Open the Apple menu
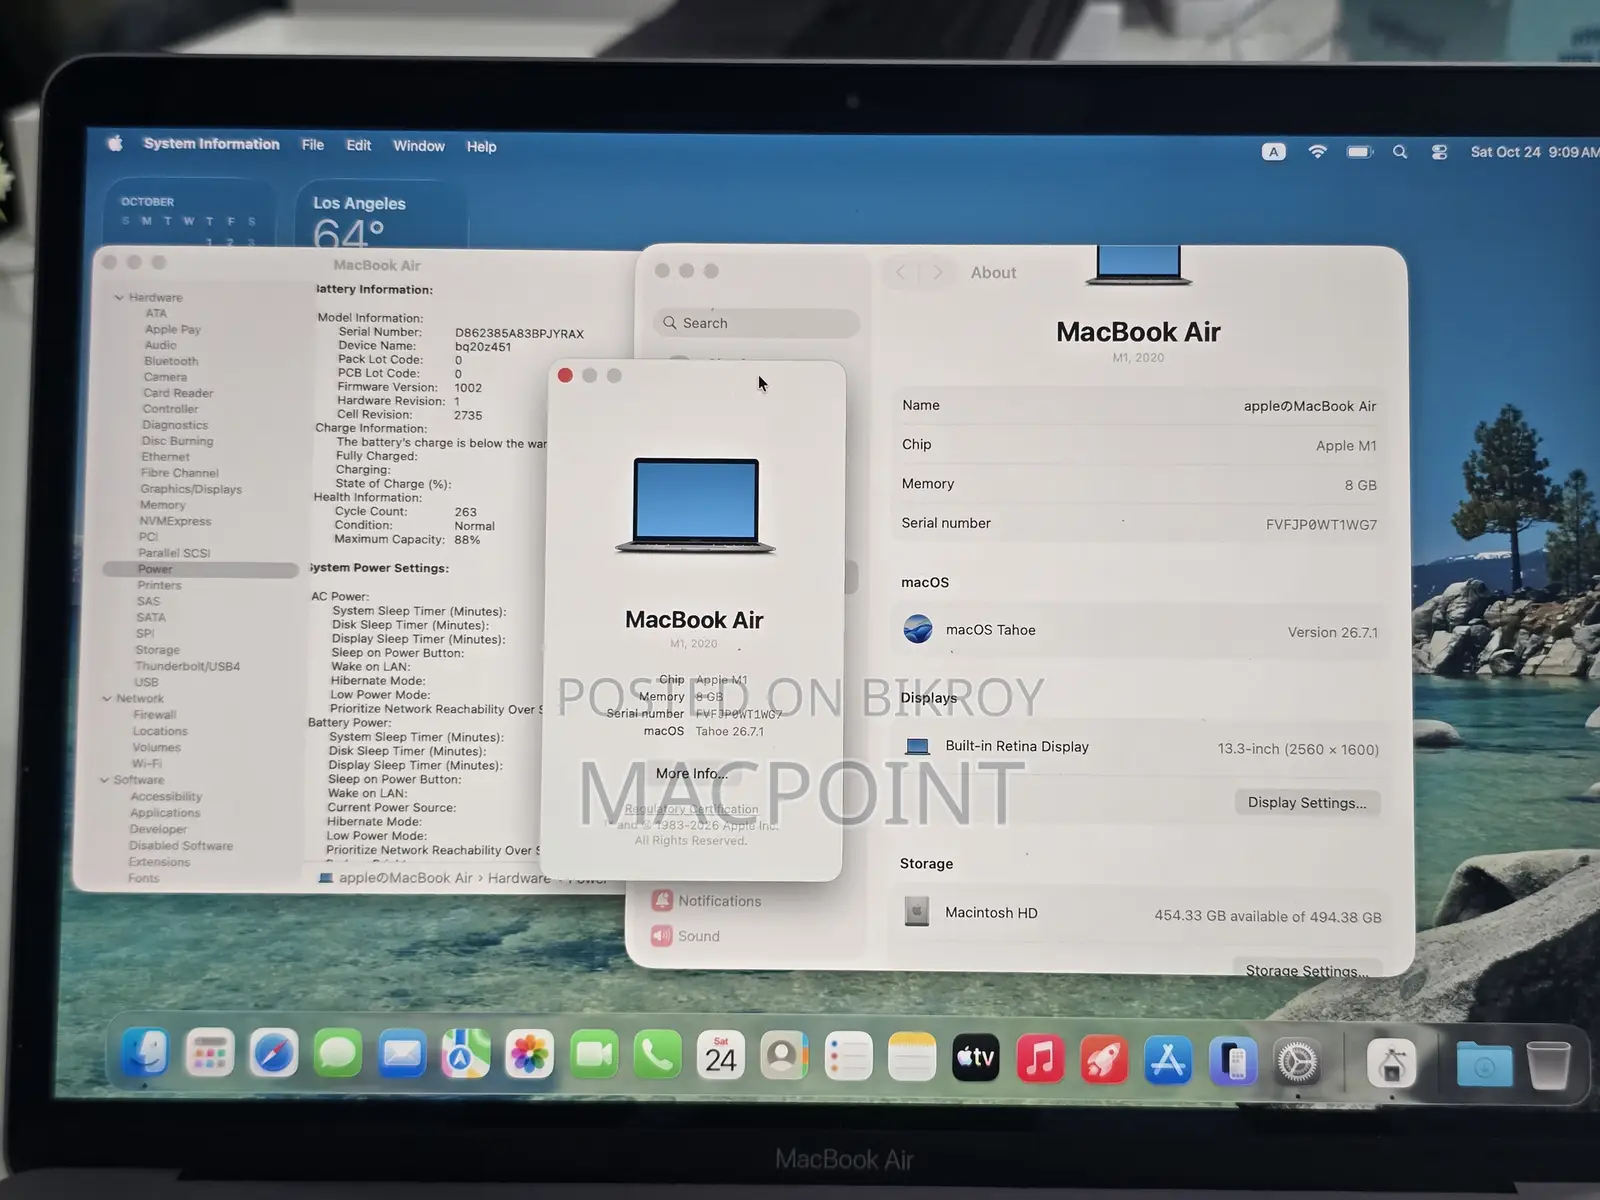Screen dimensions: 1600x1200 tap(115, 143)
